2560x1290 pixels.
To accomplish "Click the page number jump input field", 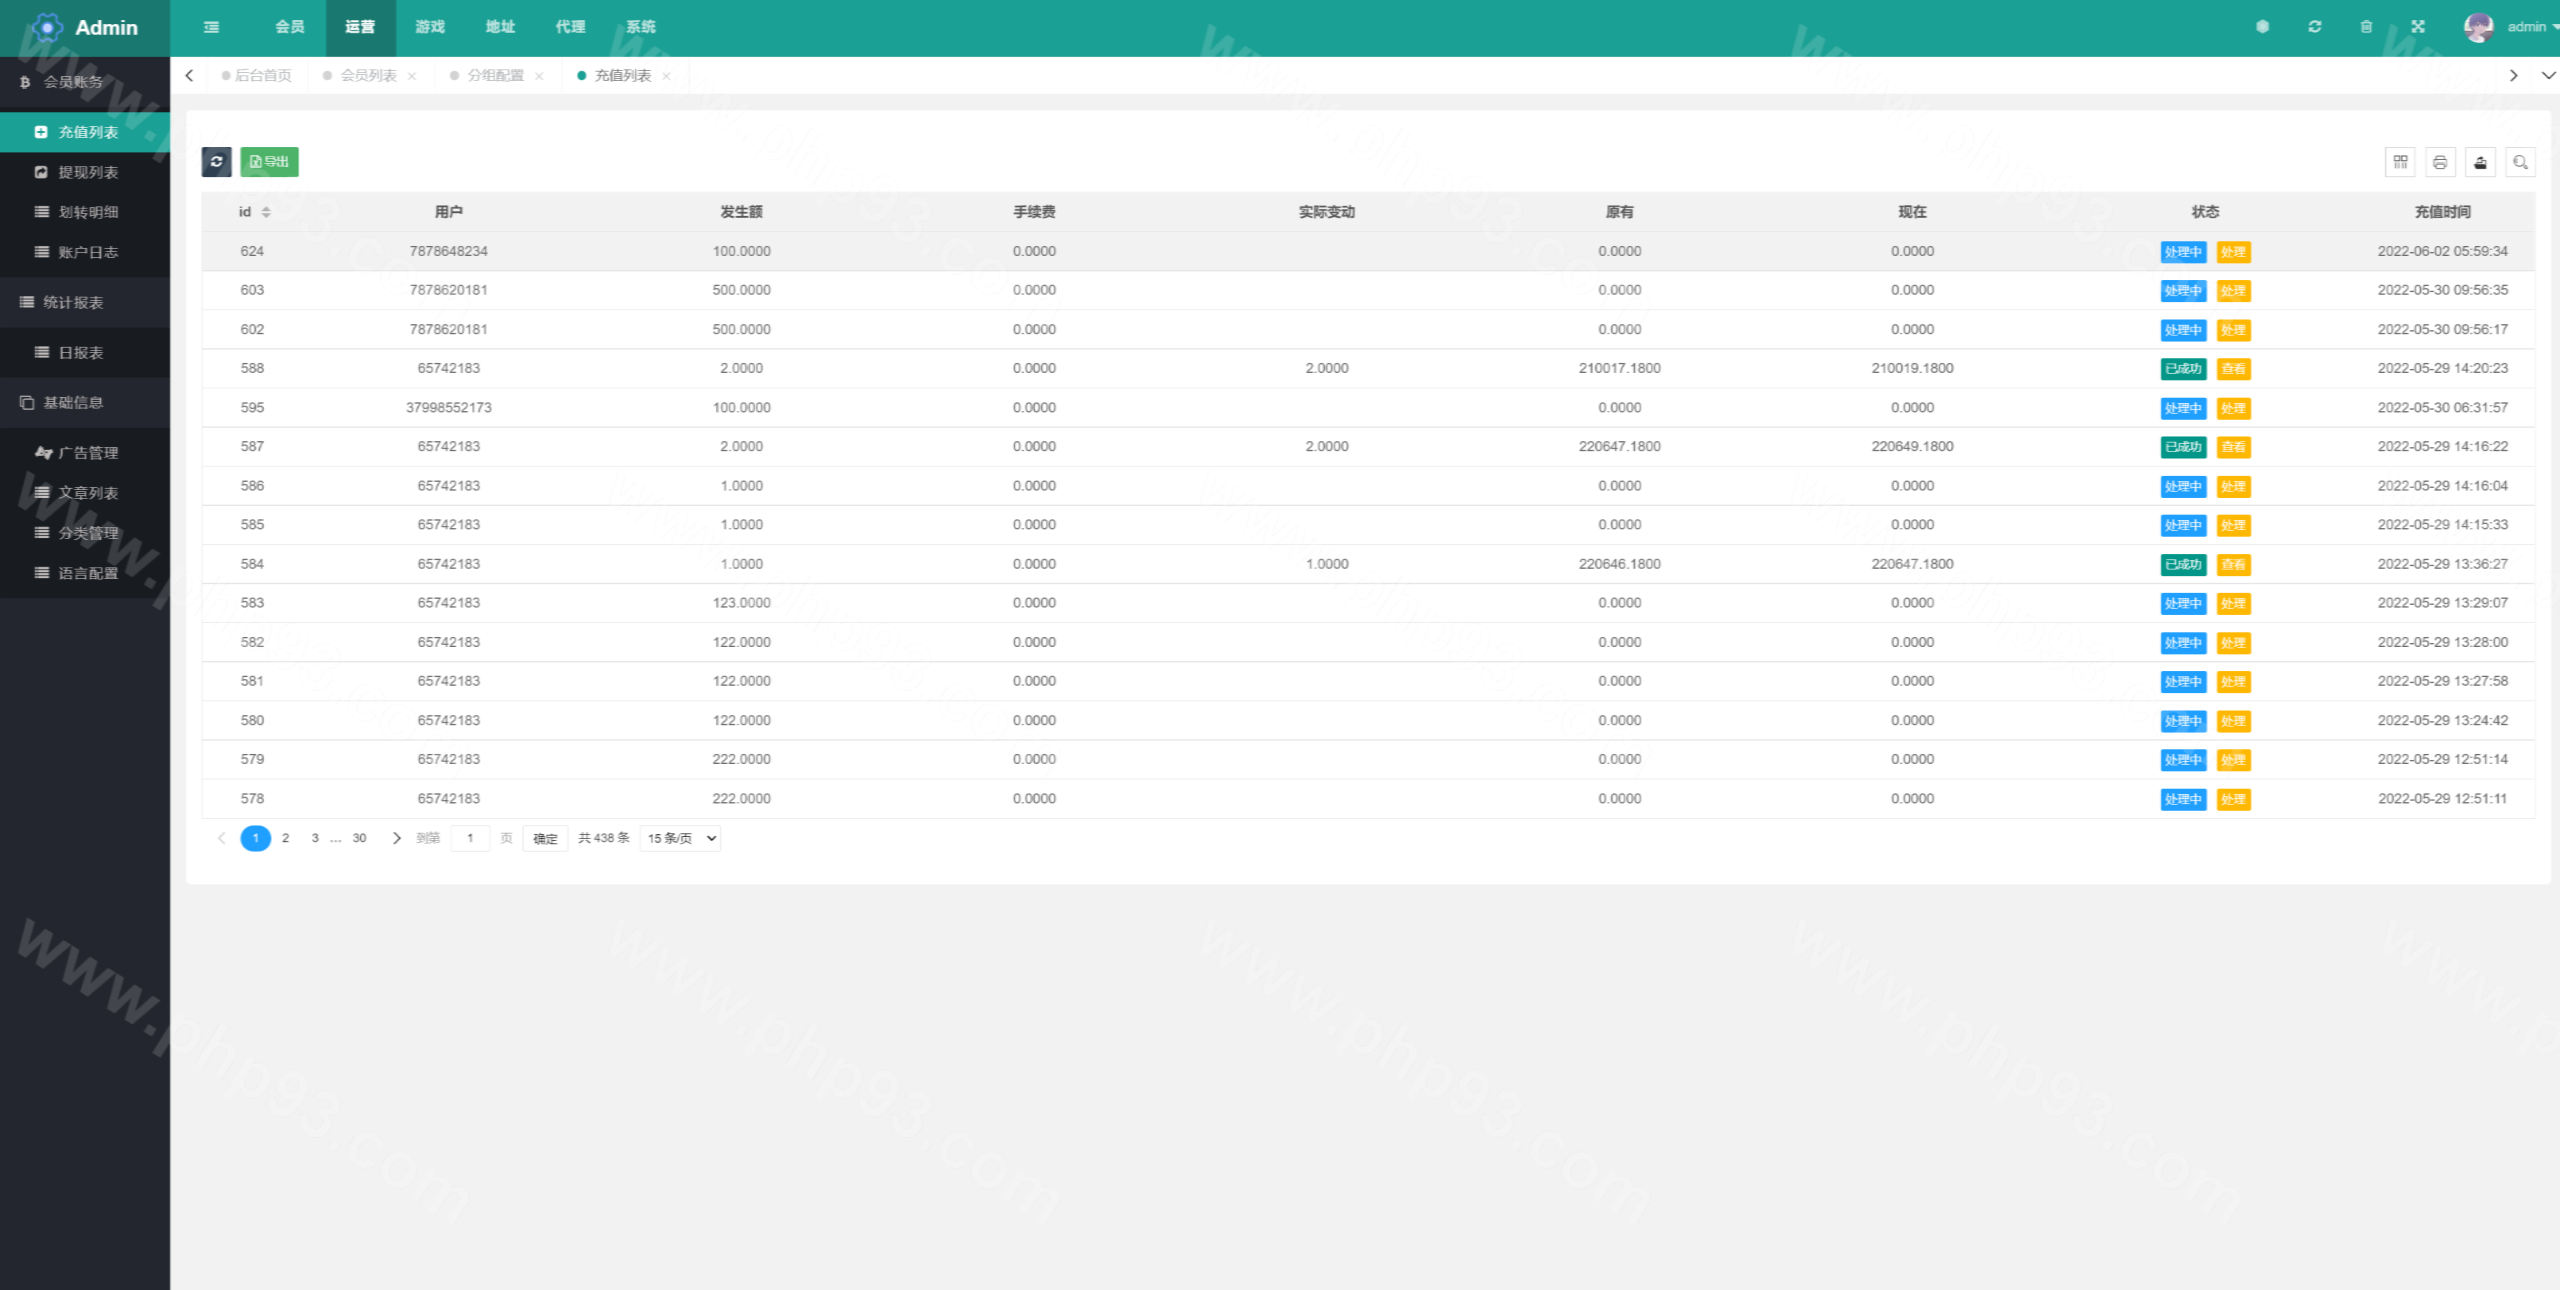I will tap(470, 838).
